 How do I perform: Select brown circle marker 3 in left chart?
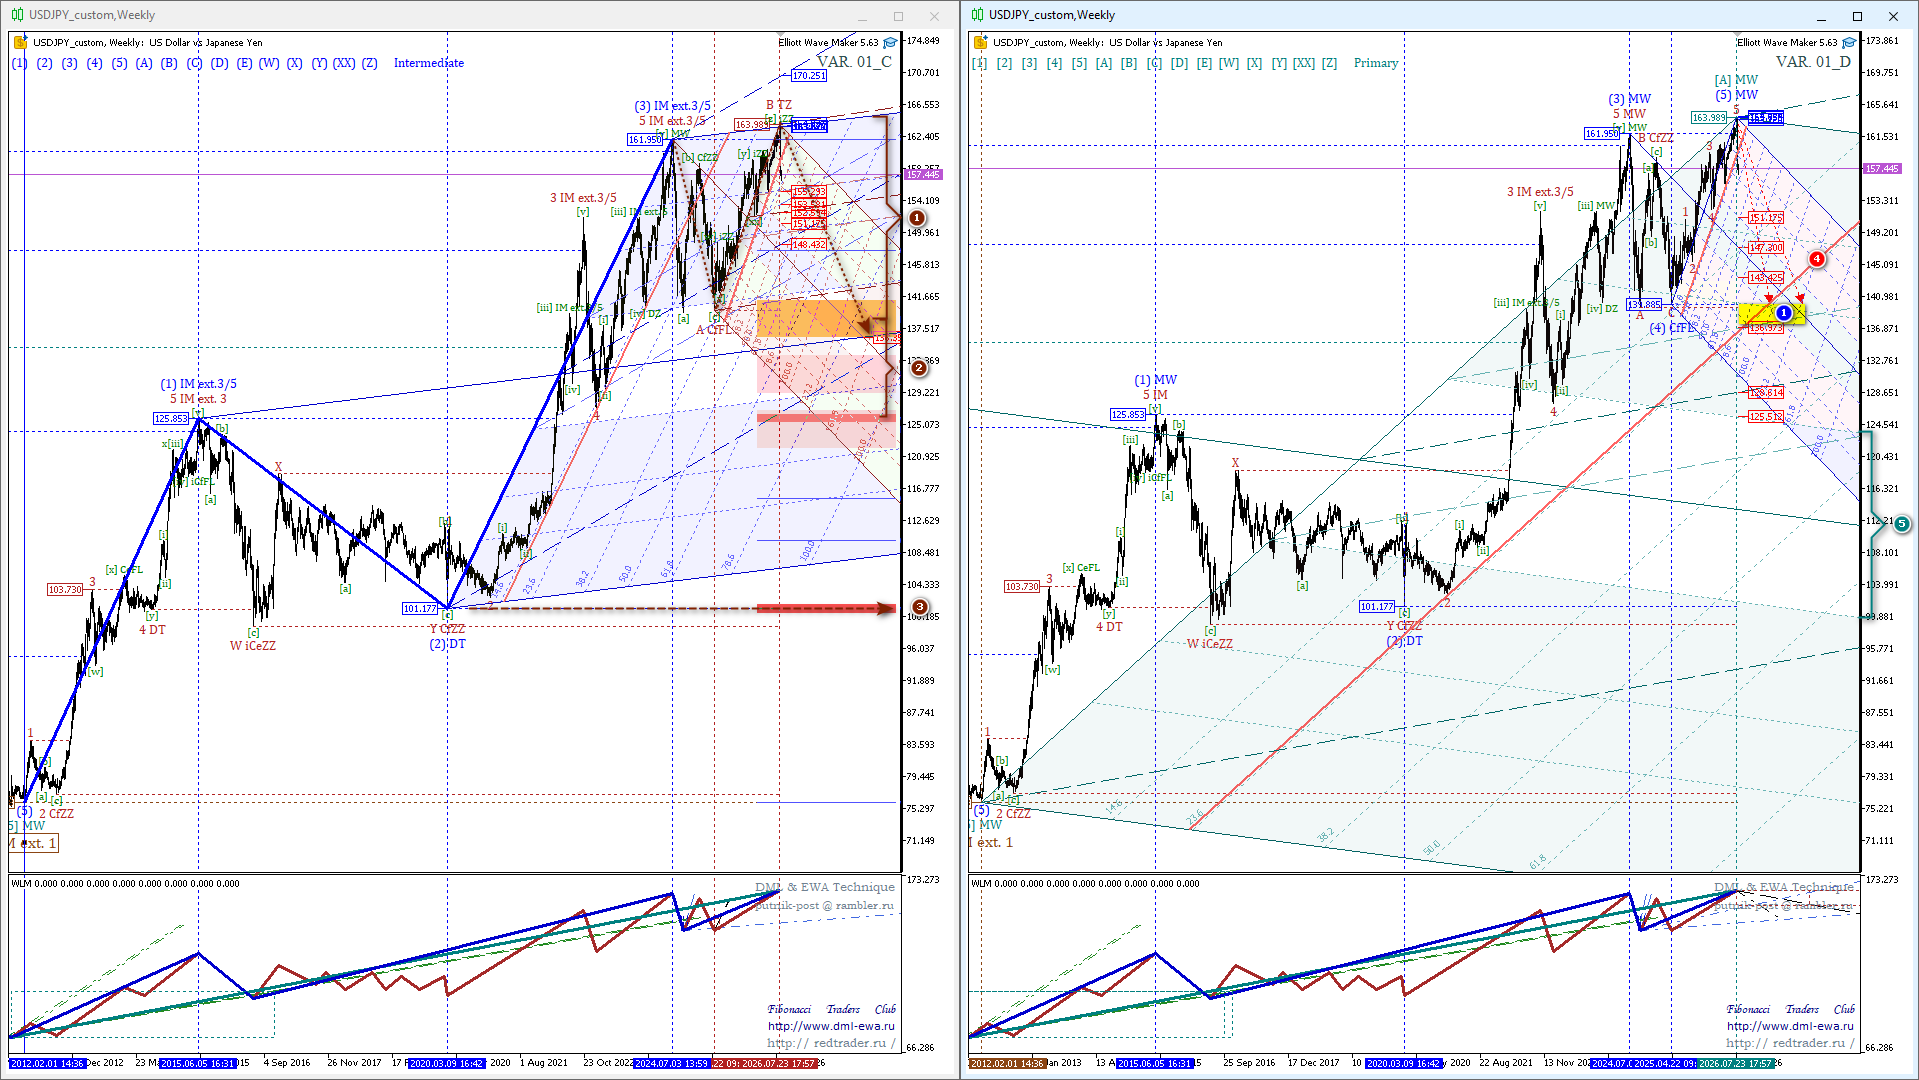[x=920, y=607]
